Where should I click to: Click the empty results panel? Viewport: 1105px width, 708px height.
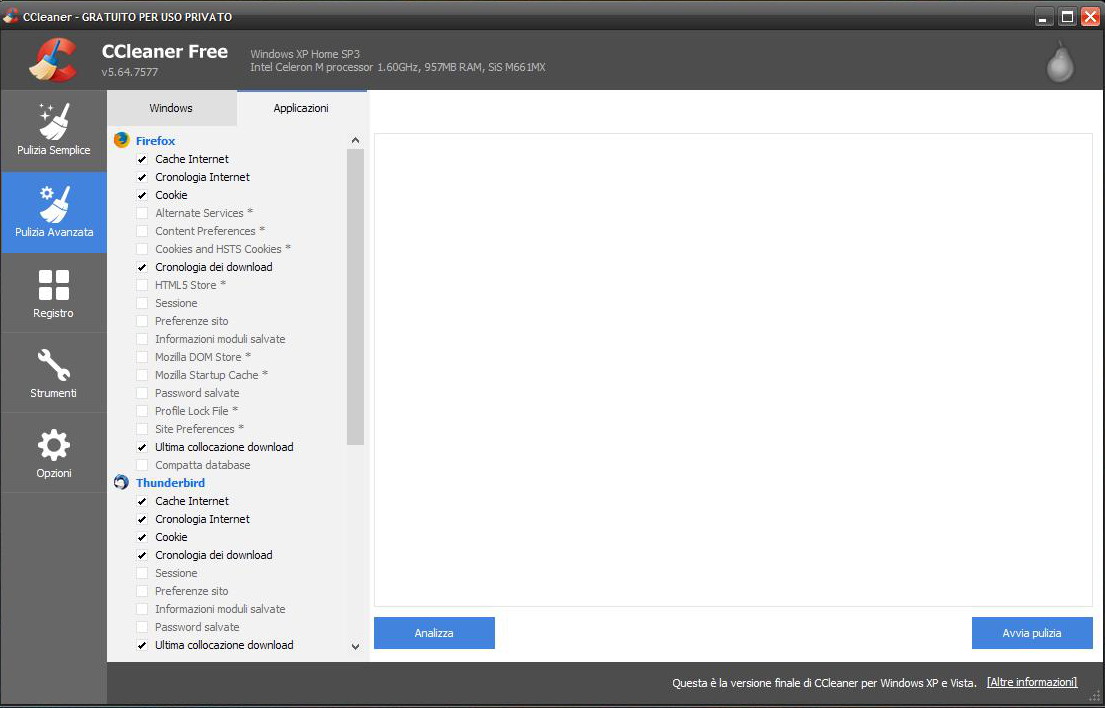[733, 370]
